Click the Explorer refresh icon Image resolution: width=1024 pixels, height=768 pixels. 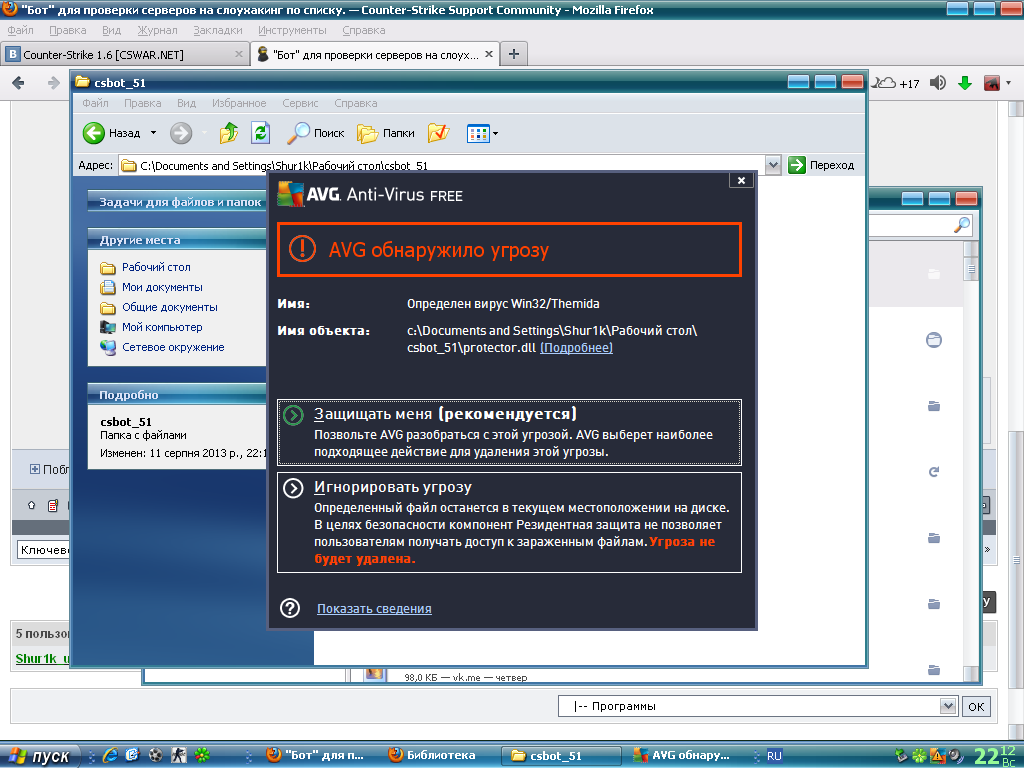coord(261,133)
